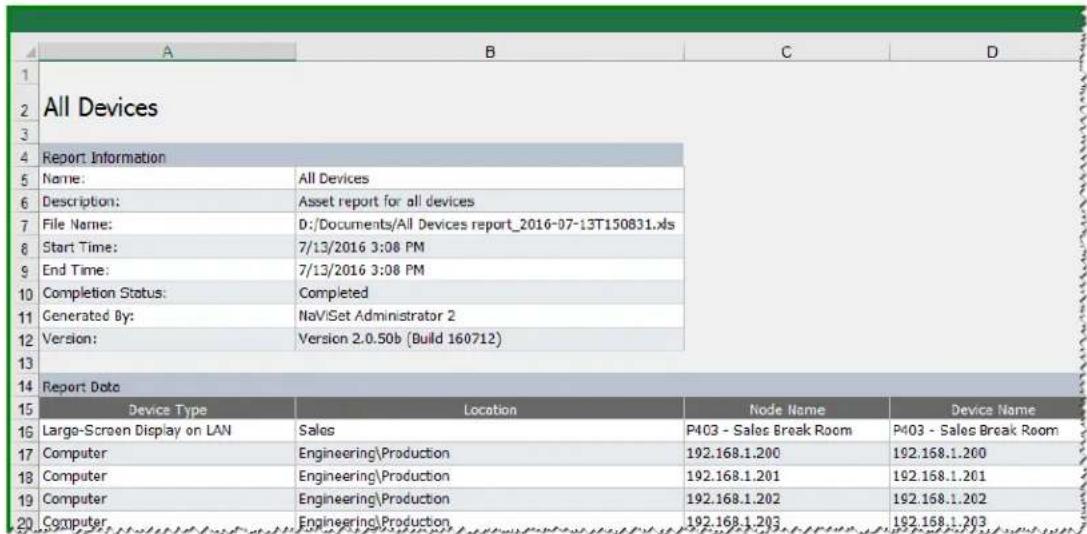Click the 'Completion Status:' label cell
The width and height of the screenshot is (1087, 534).
[167, 293]
